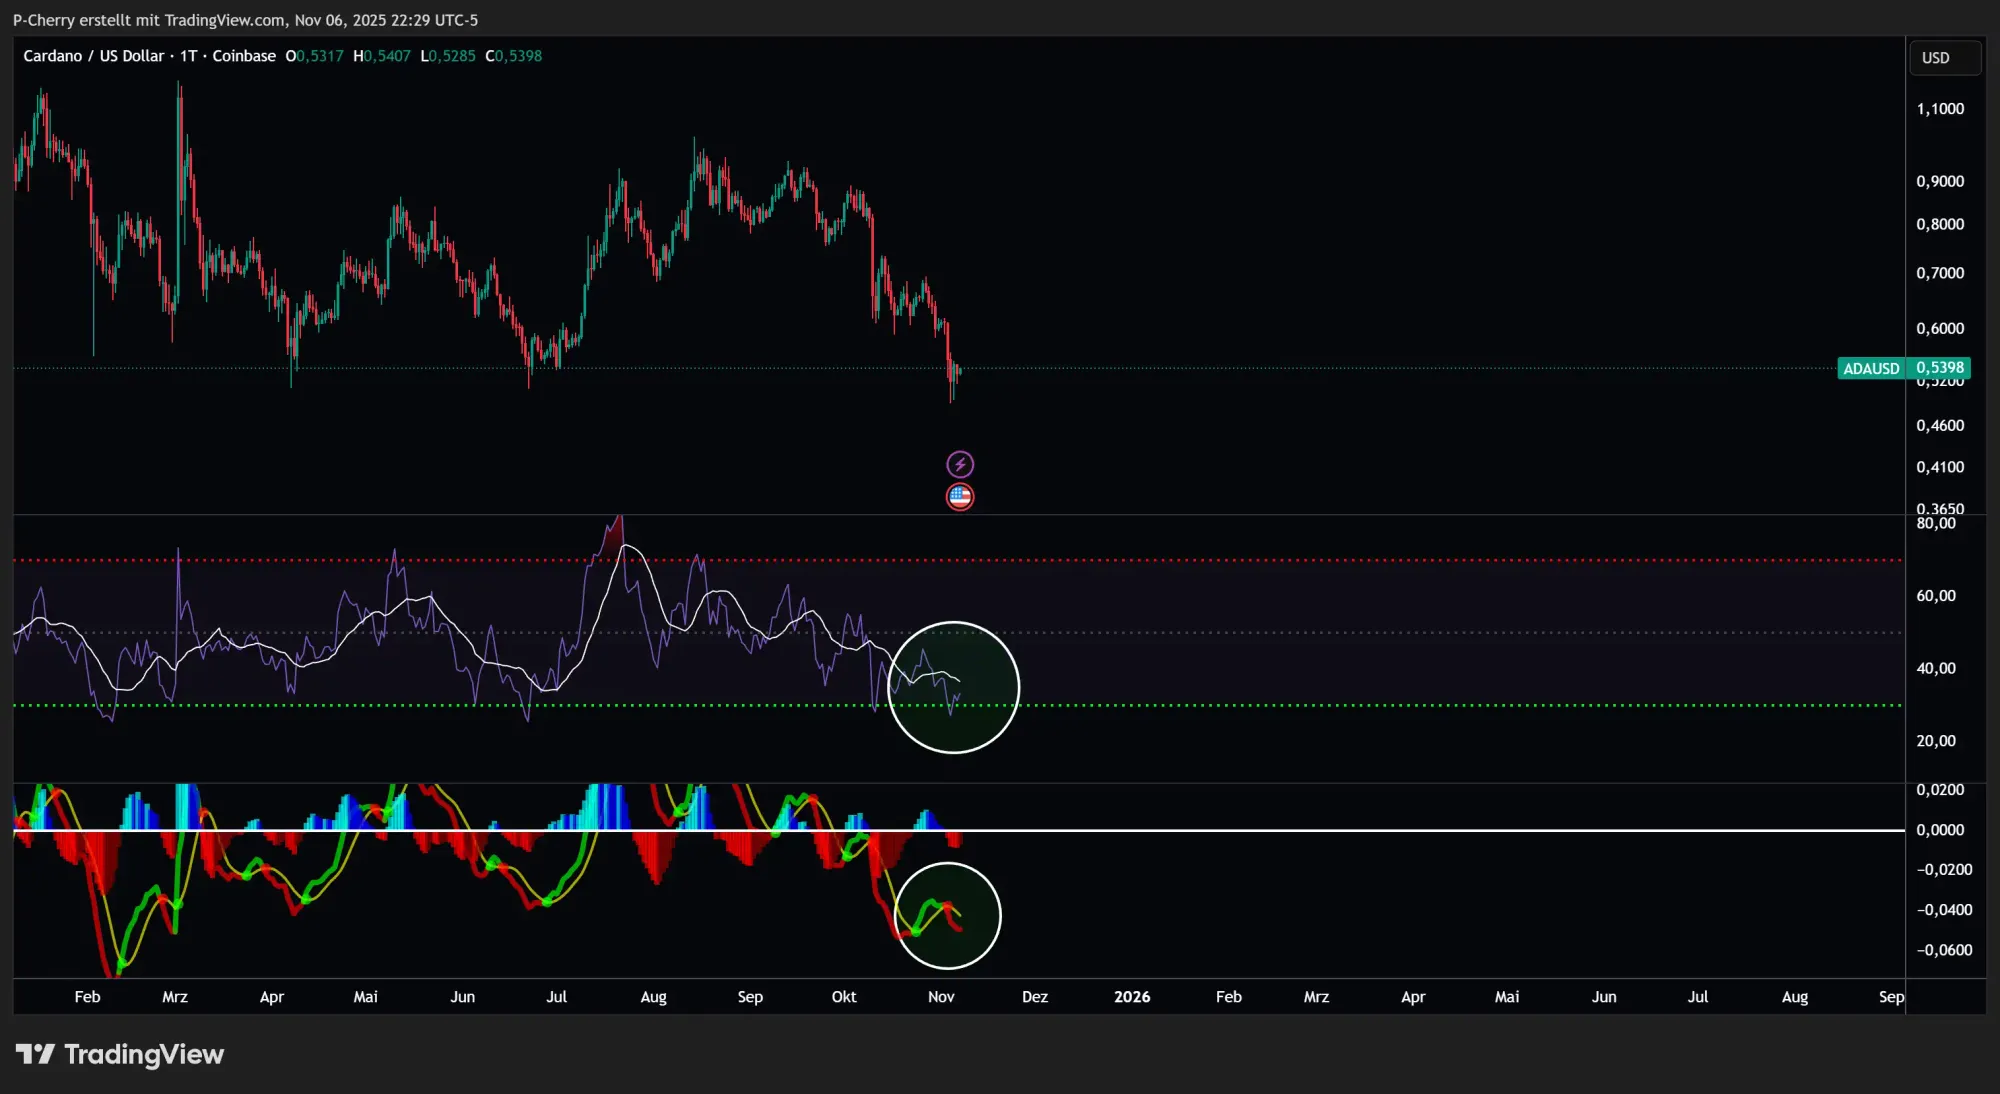The height and width of the screenshot is (1094, 2000).
Task: Click the TradingView logo
Action: click(120, 1054)
